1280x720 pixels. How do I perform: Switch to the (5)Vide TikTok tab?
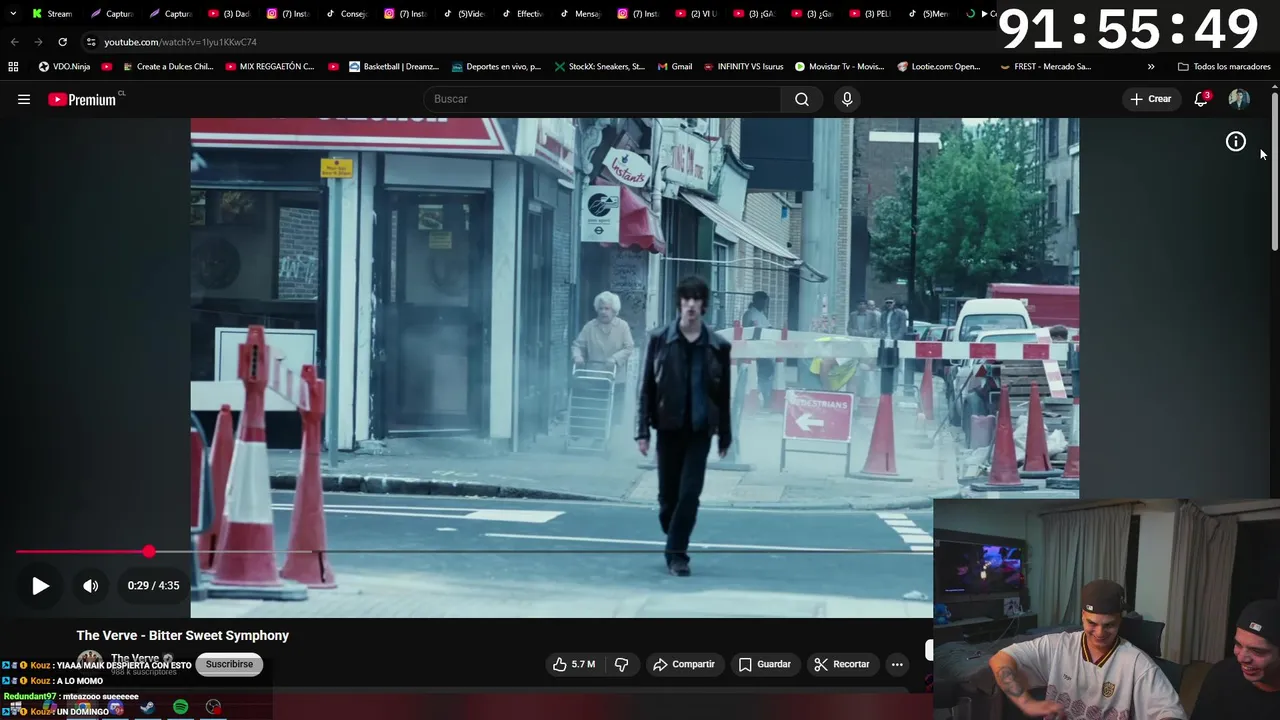click(462, 14)
